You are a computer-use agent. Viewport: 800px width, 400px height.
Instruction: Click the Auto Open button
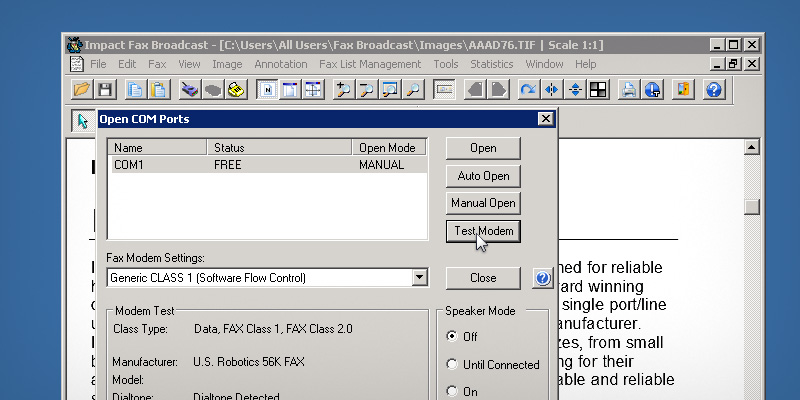483,176
